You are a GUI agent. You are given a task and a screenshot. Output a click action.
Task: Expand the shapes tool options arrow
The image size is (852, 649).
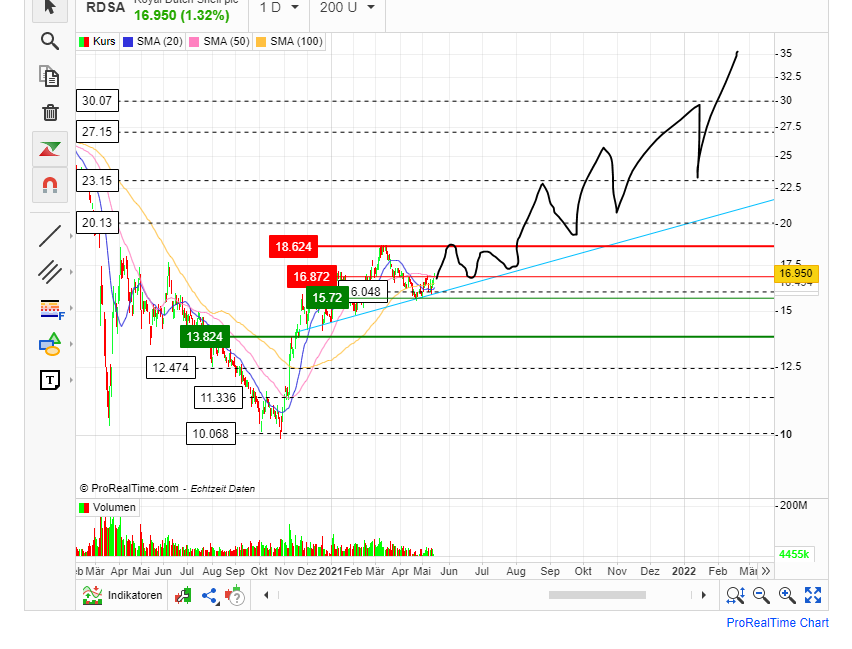(x=71, y=344)
